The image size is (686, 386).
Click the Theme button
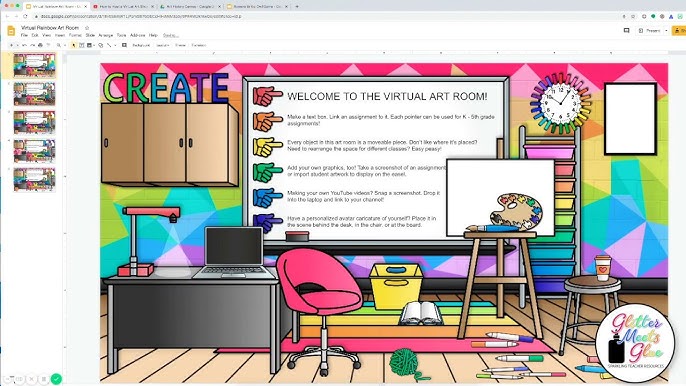tap(180, 45)
